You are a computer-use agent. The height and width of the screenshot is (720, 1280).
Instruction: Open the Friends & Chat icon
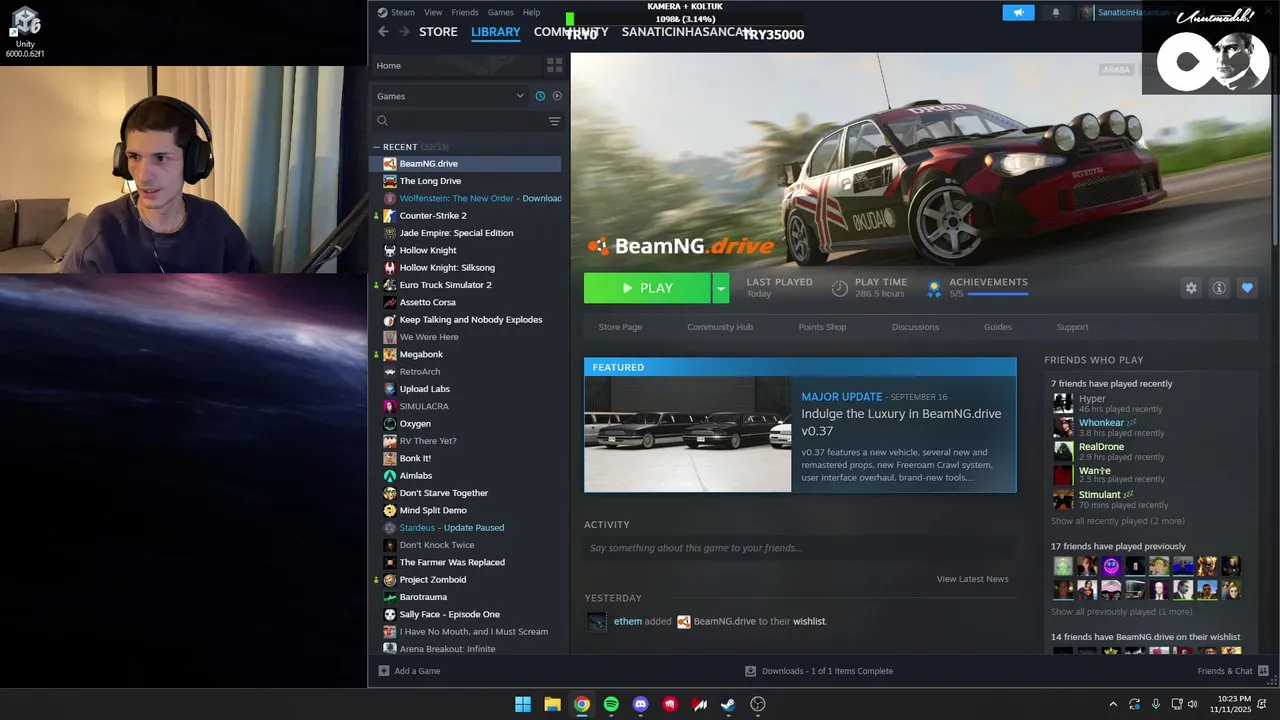(1263, 671)
